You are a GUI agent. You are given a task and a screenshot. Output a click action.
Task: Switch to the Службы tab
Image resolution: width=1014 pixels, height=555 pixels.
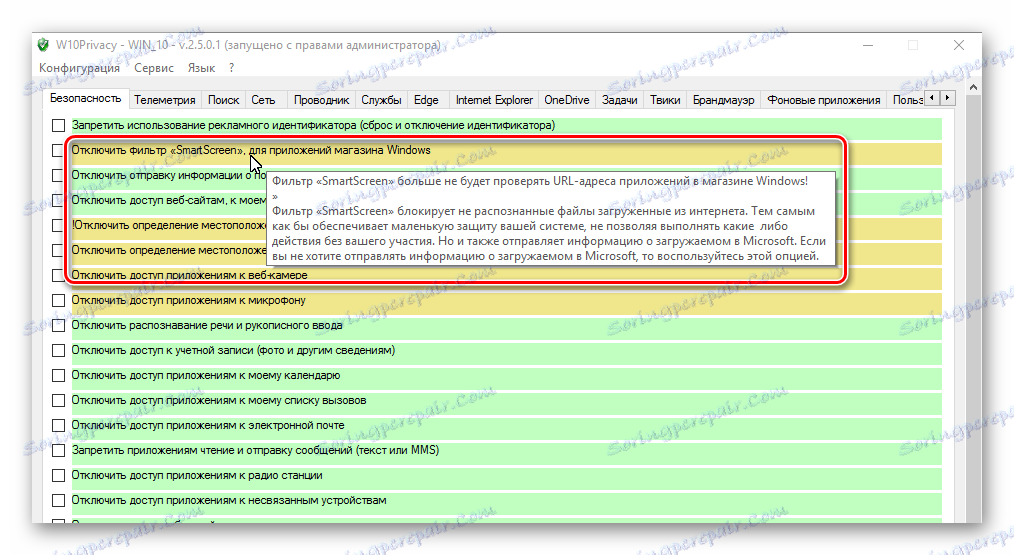click(x=381, y=100)
